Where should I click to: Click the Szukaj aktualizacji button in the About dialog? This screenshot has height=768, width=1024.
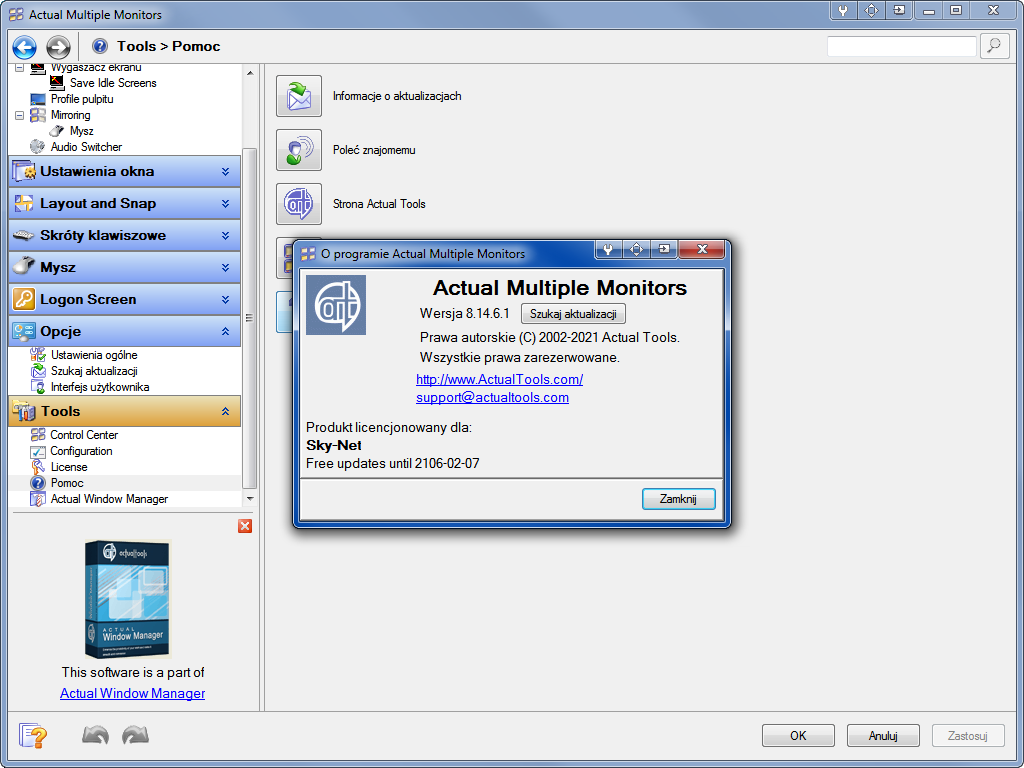point(573,314)
